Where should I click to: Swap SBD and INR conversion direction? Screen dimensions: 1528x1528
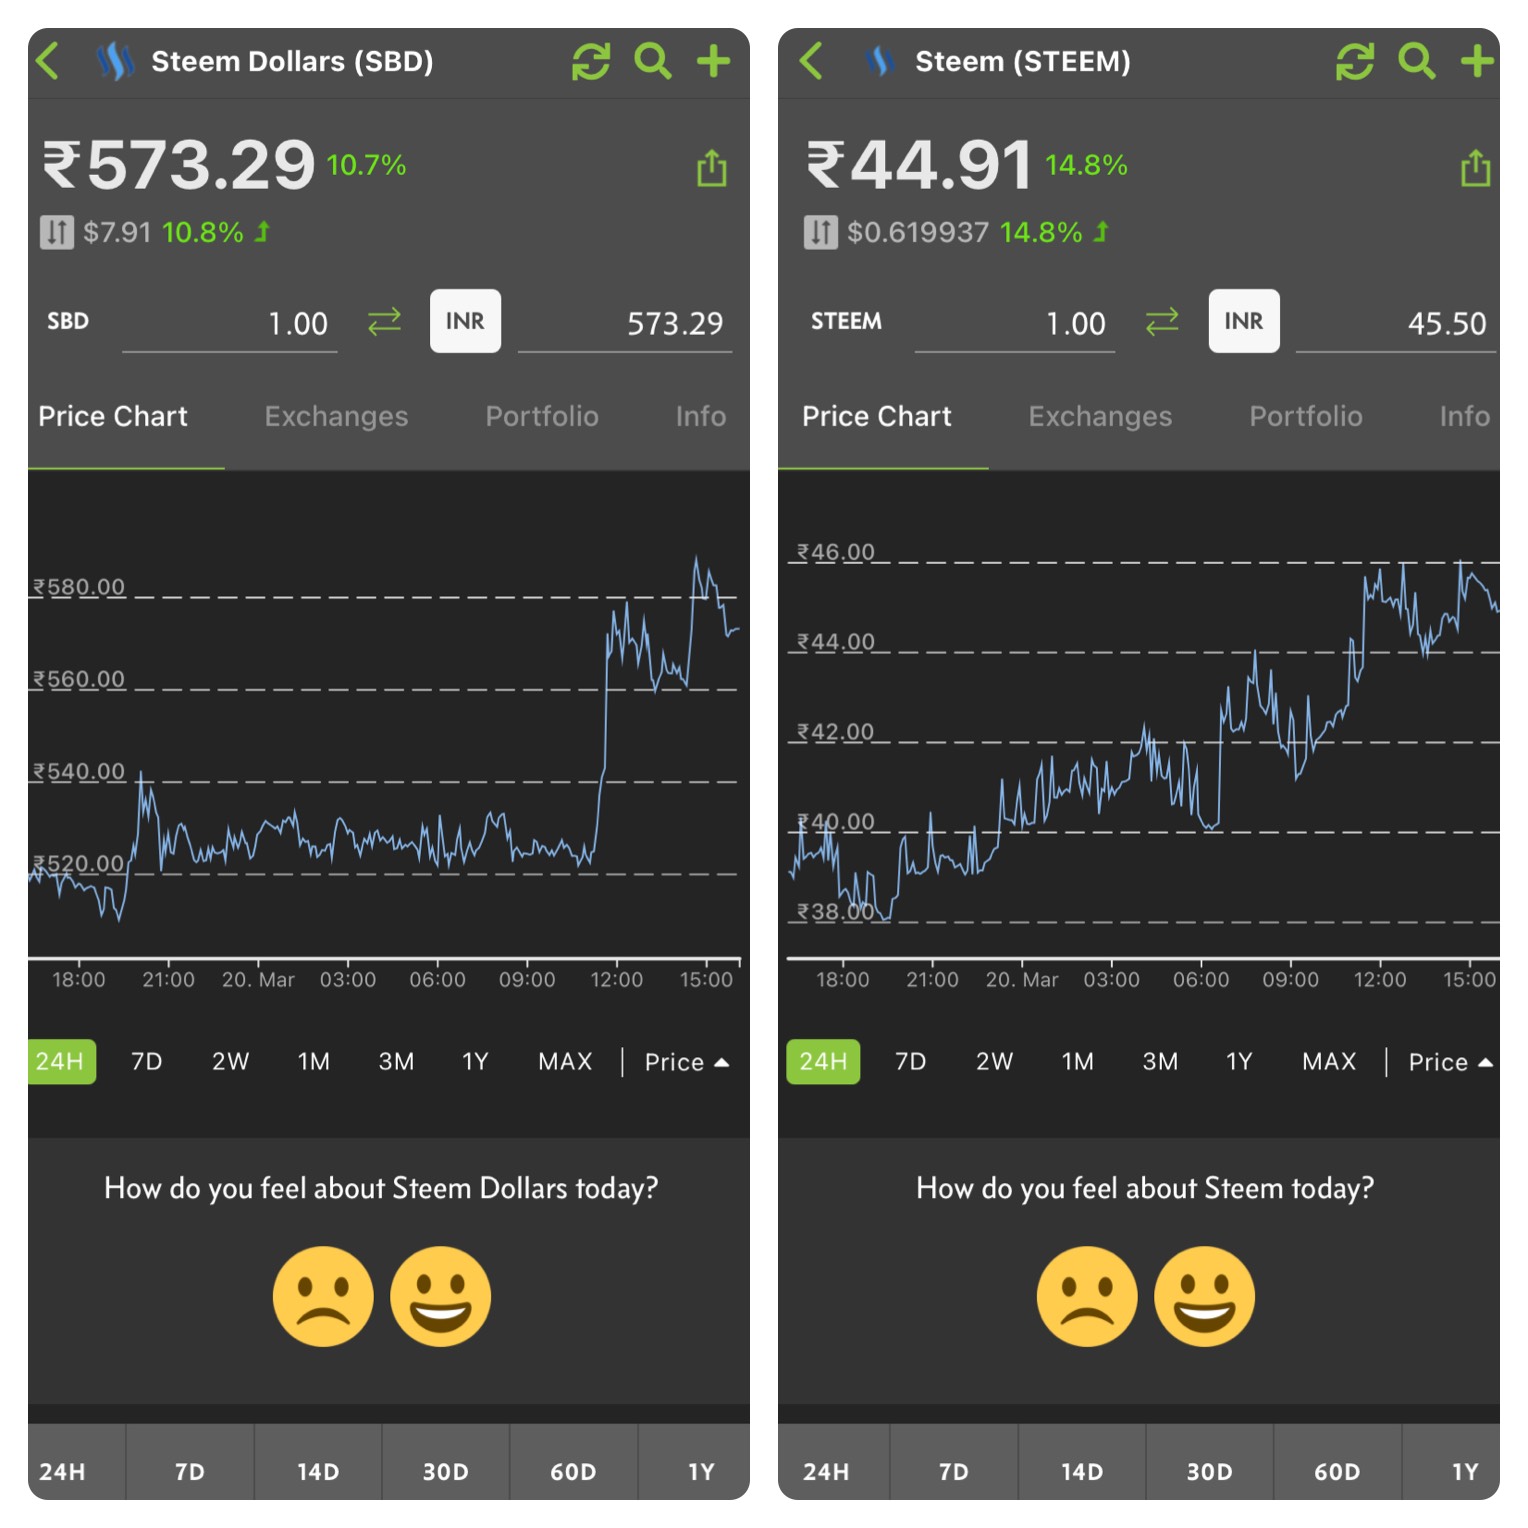(384, 322)
